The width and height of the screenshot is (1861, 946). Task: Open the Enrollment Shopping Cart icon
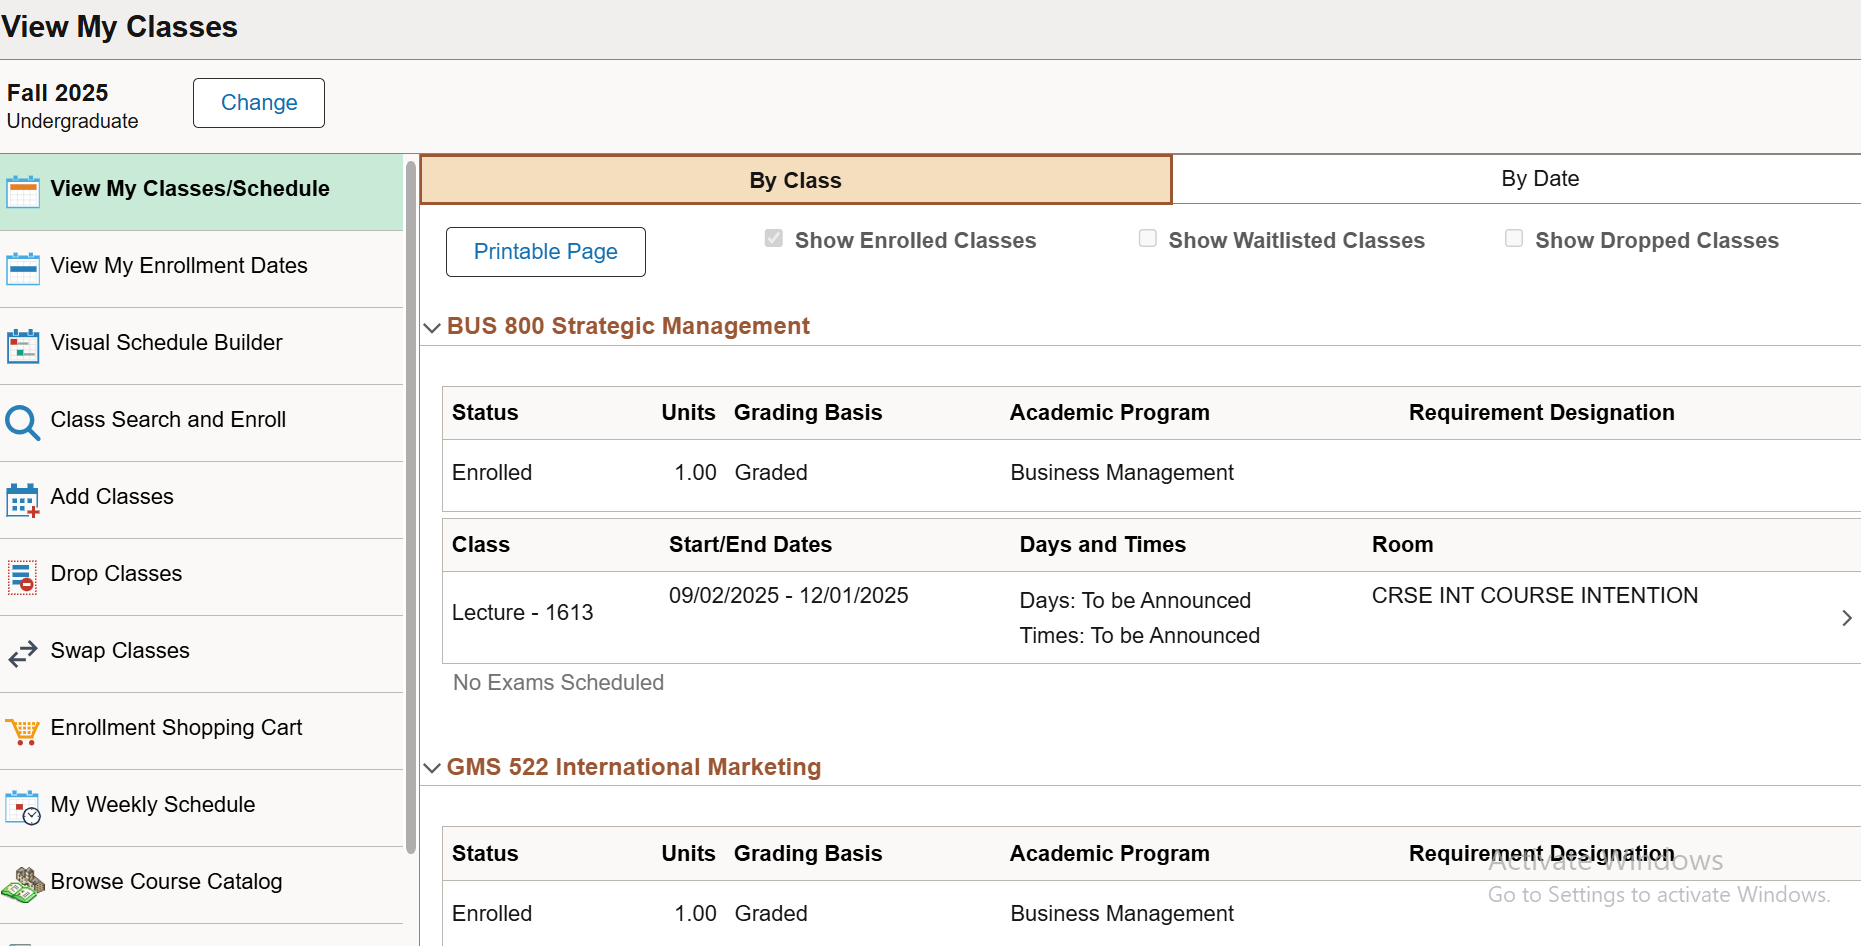(23, 730)
